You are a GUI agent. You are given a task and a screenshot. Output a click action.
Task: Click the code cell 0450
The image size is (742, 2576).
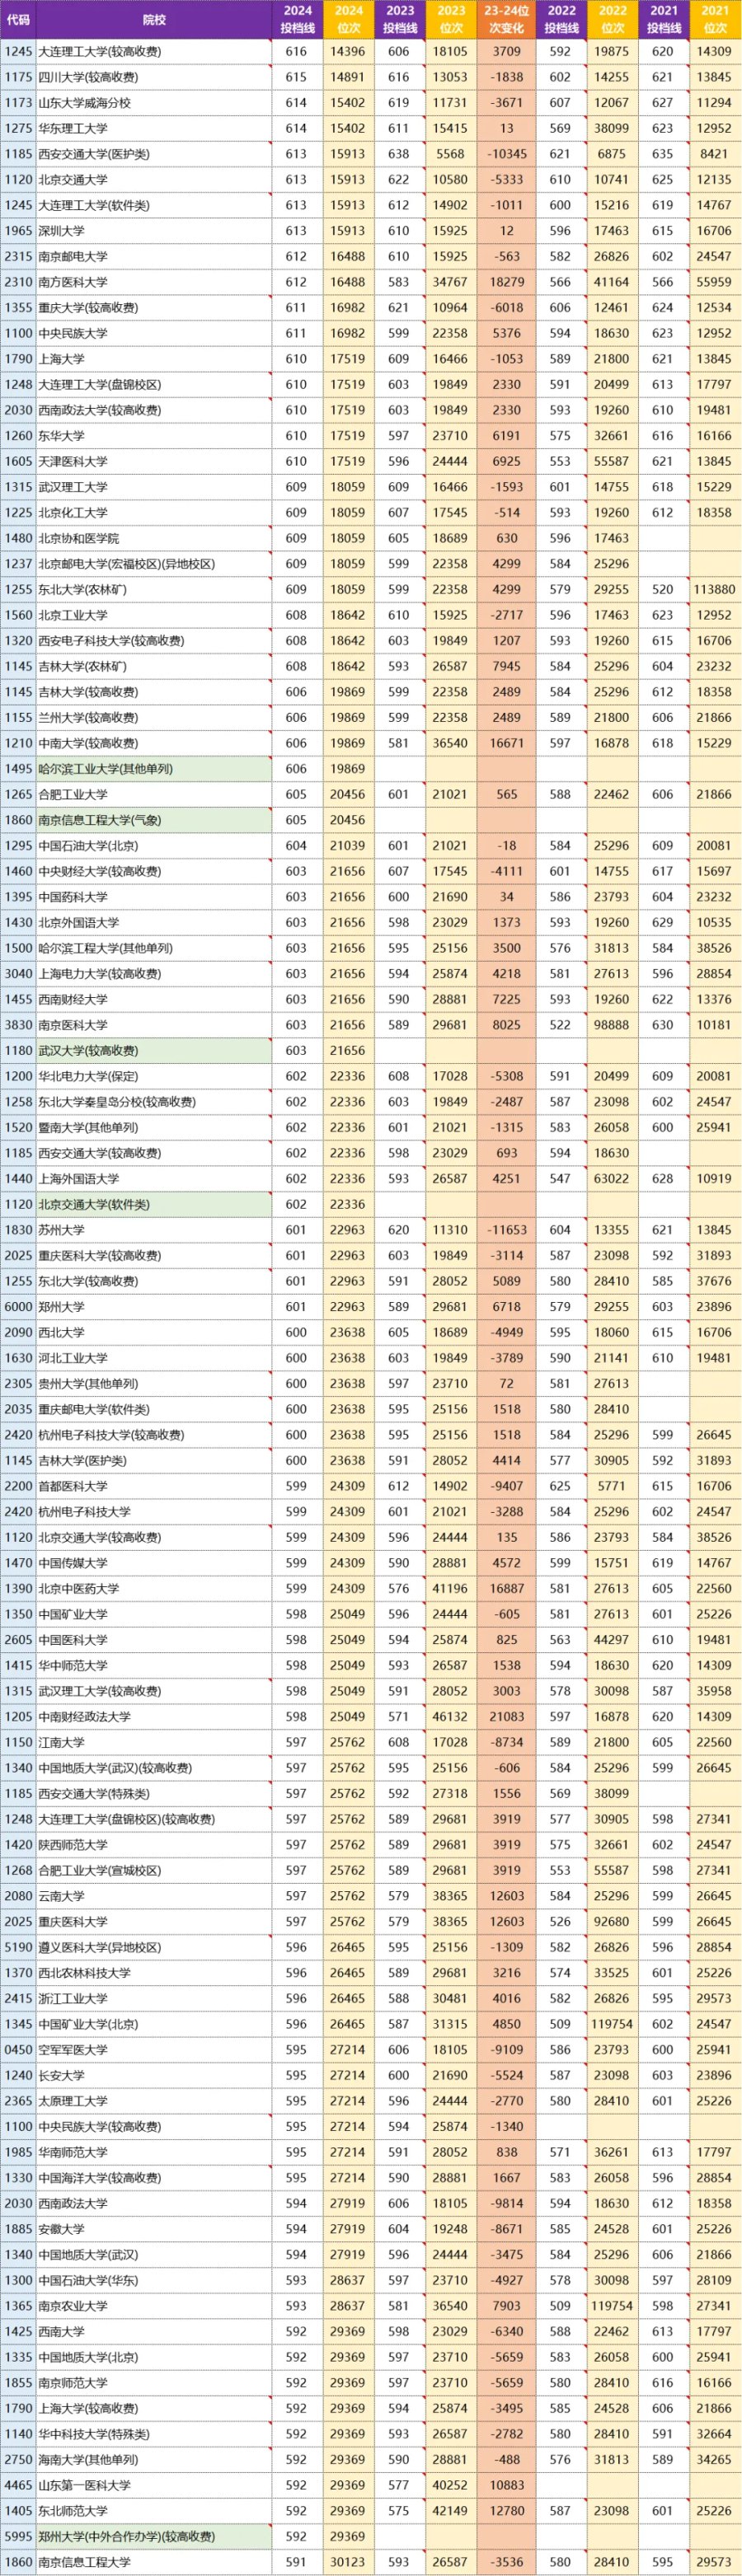18,2050
